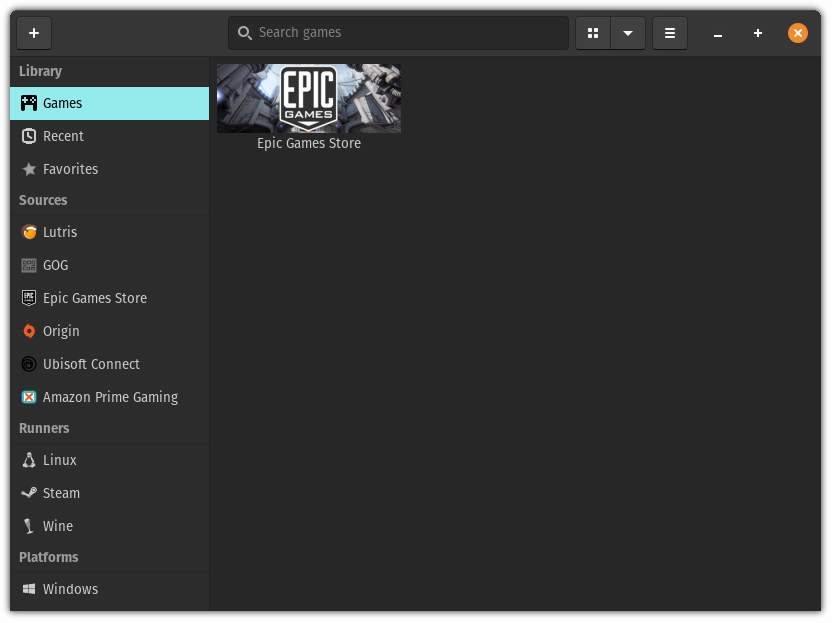
Task: Open the Origin source
Action: pos(60,331)
